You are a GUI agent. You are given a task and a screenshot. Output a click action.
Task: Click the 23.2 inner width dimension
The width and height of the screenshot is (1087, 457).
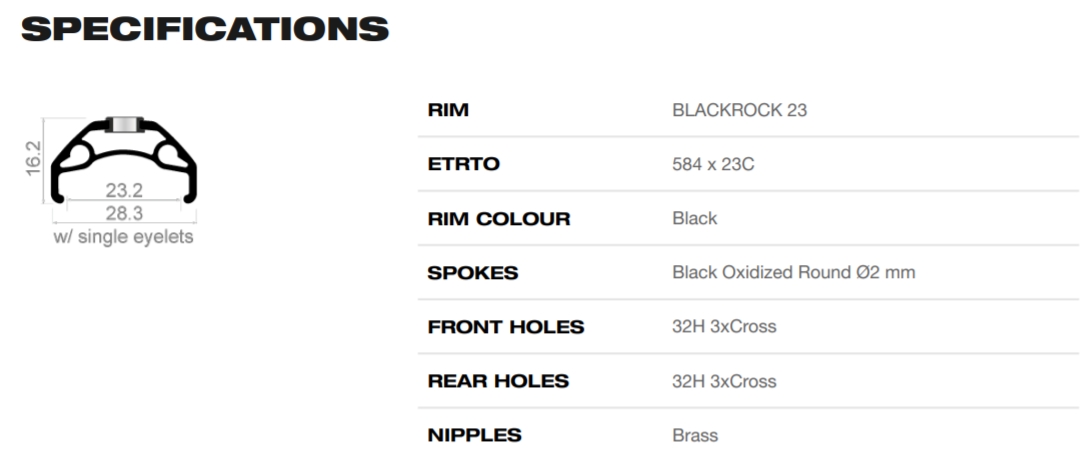[x=124, y=189]
